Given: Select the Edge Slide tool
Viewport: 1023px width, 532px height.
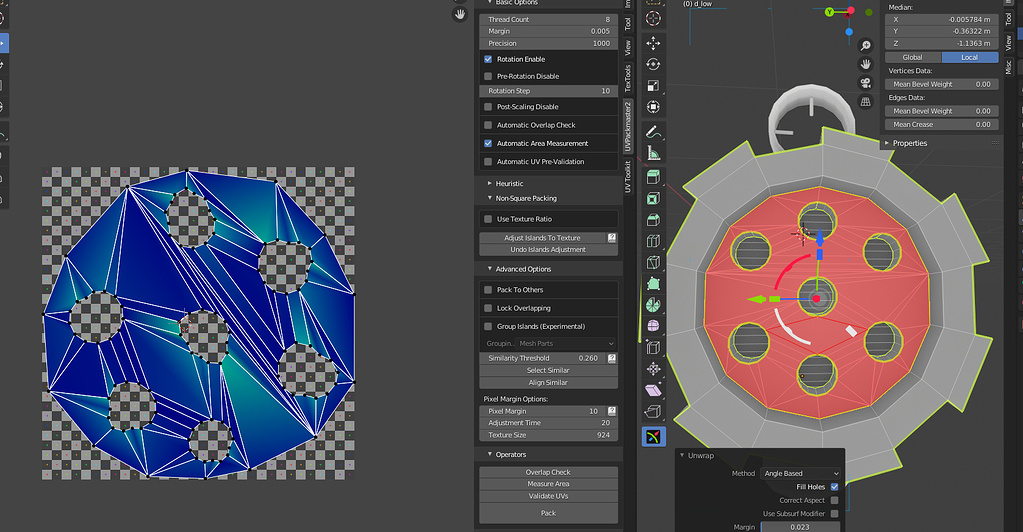Looking at the screenshot, I should (x=653, y=347).
